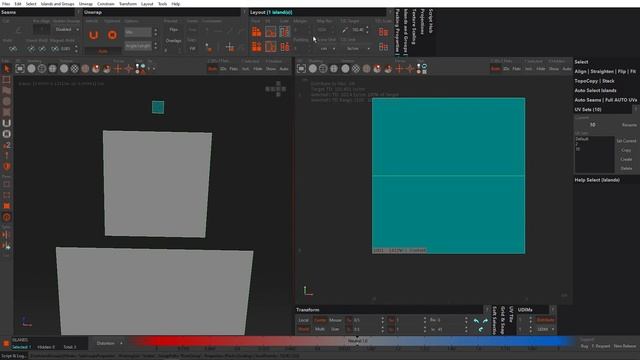
Task: Click Distribute in the UDIMs panel
Action: click(545, 320)
